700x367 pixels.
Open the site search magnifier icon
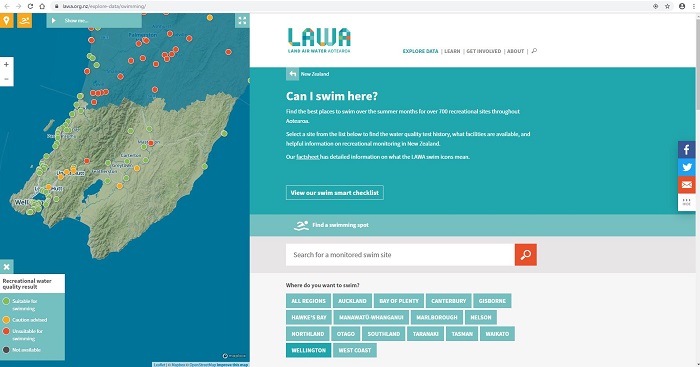(x=534, y=51)
